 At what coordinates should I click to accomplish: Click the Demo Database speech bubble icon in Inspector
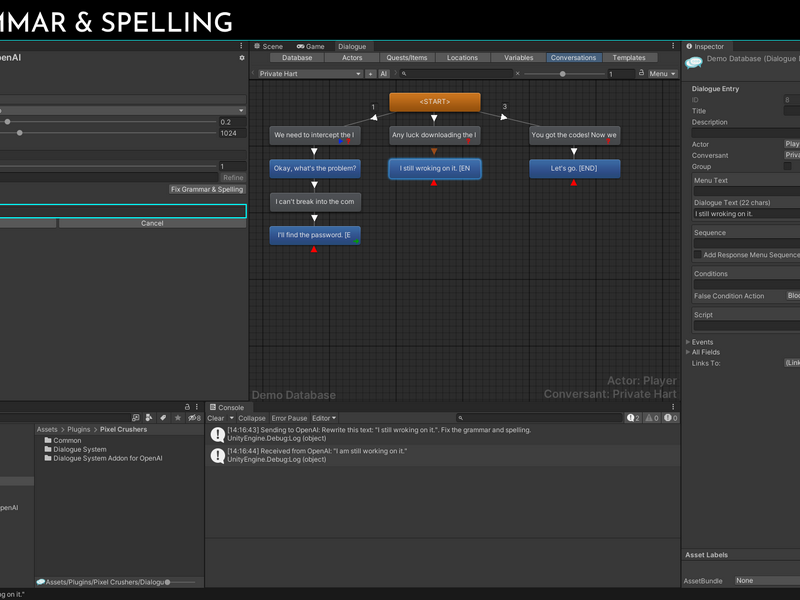click(x=693, y=62)
